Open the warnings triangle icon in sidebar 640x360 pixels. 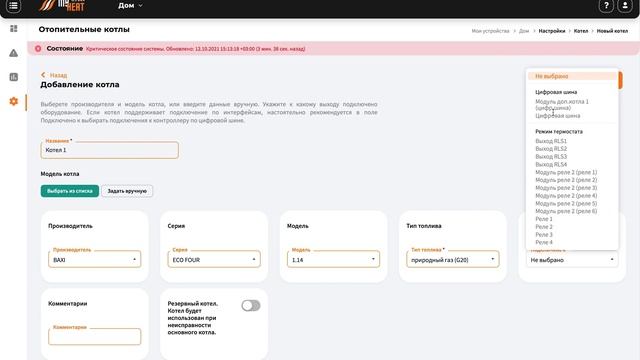(x=13, y=53)
